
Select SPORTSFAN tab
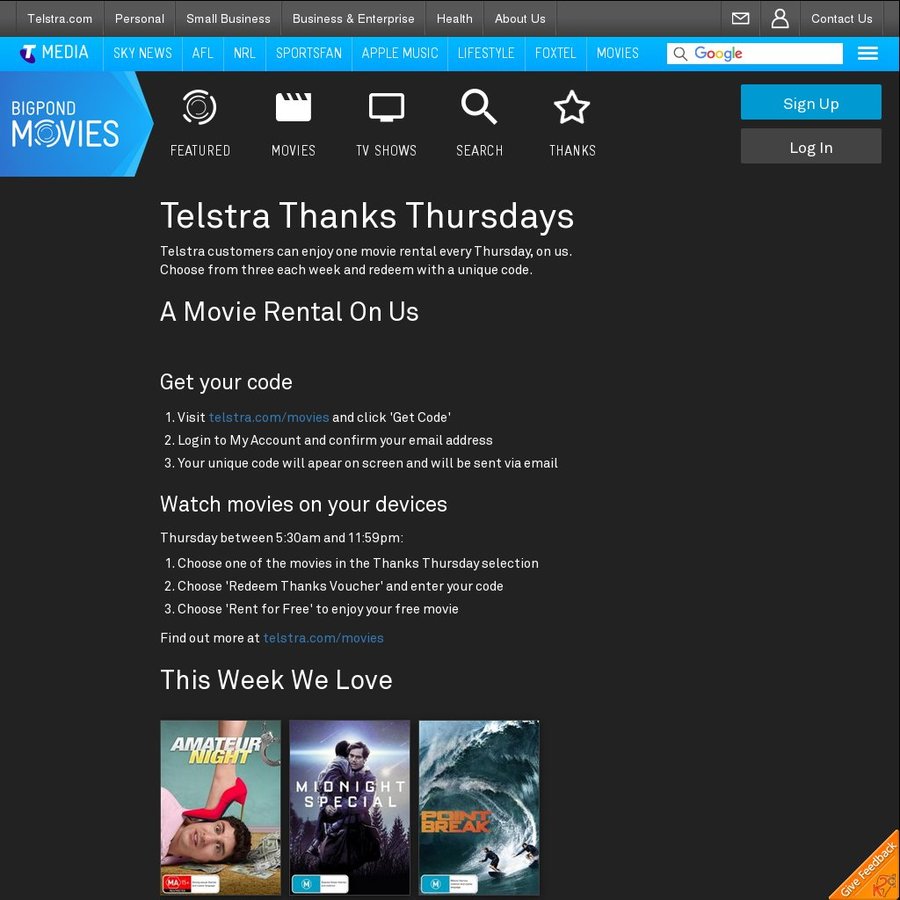coord(309,53)
